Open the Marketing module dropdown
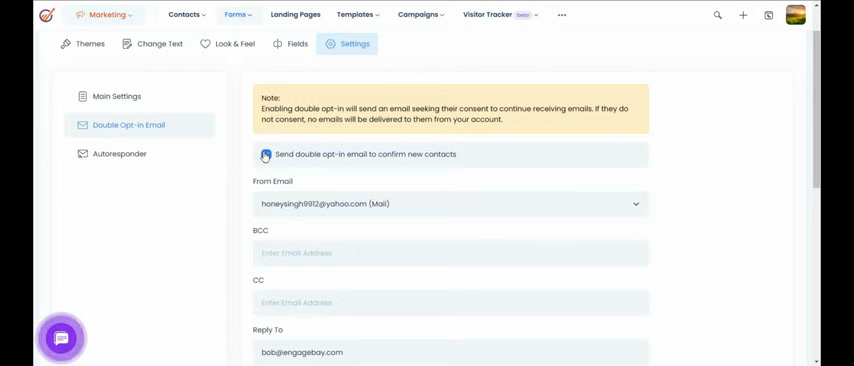Screen dimensions: 854x366 click(x=104, y=15)
